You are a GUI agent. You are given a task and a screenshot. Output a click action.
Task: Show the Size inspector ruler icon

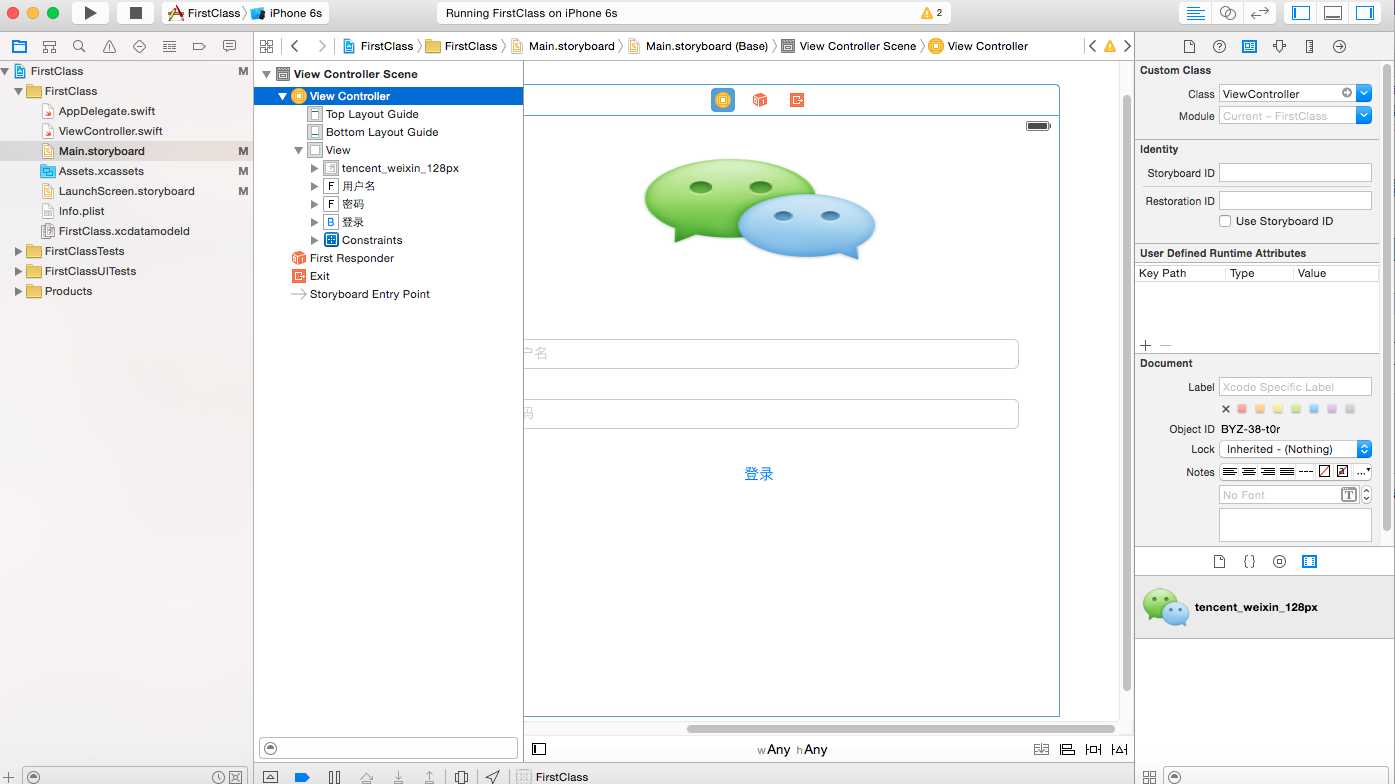coord(1309,46)
